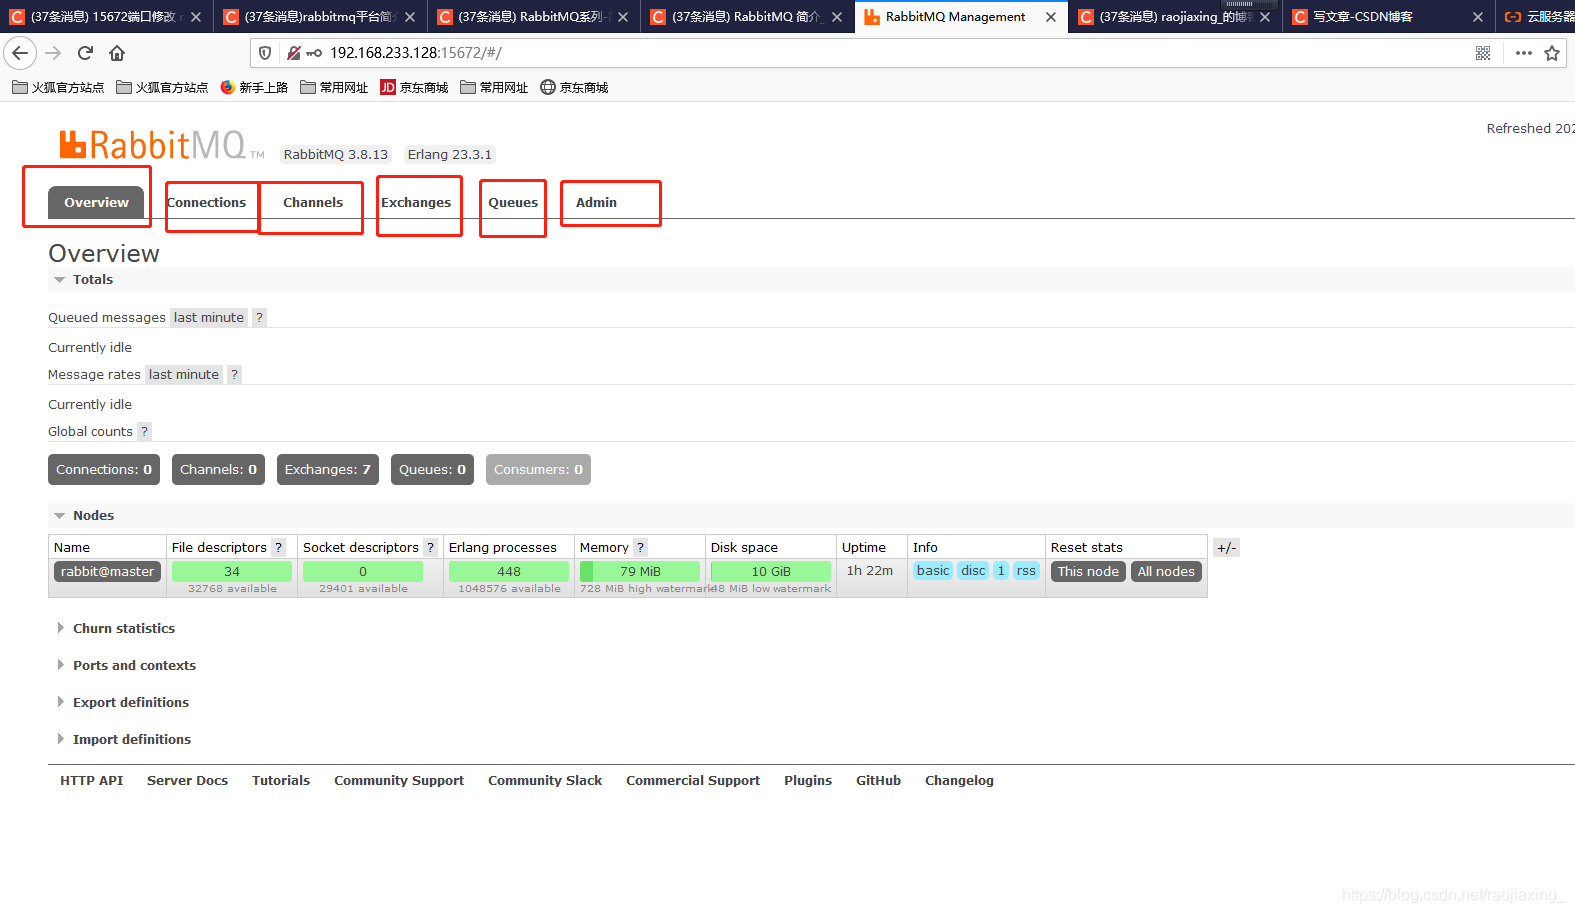Reload the page with the refresh icon
The width and height of the screenshot is (1575, 913).
[85, 53]
